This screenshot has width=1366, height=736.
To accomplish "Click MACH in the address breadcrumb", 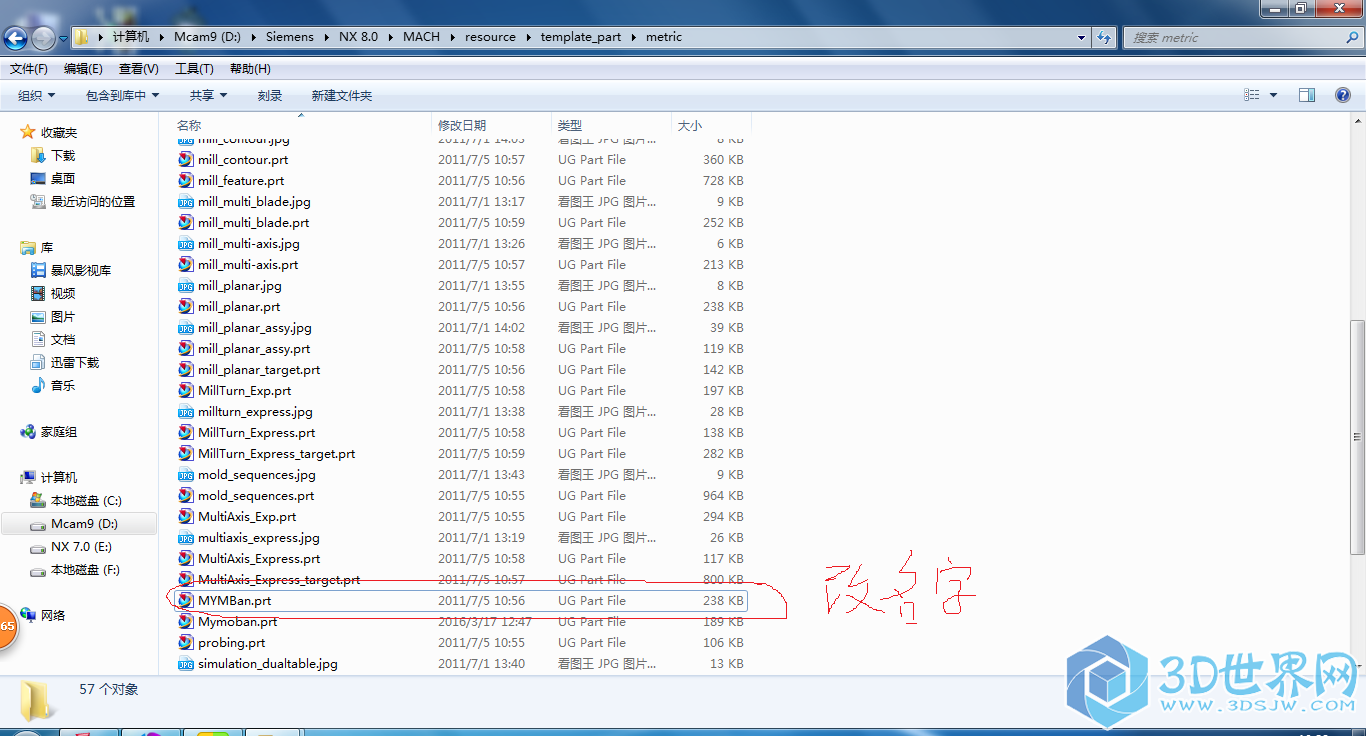I will point(421,37).
